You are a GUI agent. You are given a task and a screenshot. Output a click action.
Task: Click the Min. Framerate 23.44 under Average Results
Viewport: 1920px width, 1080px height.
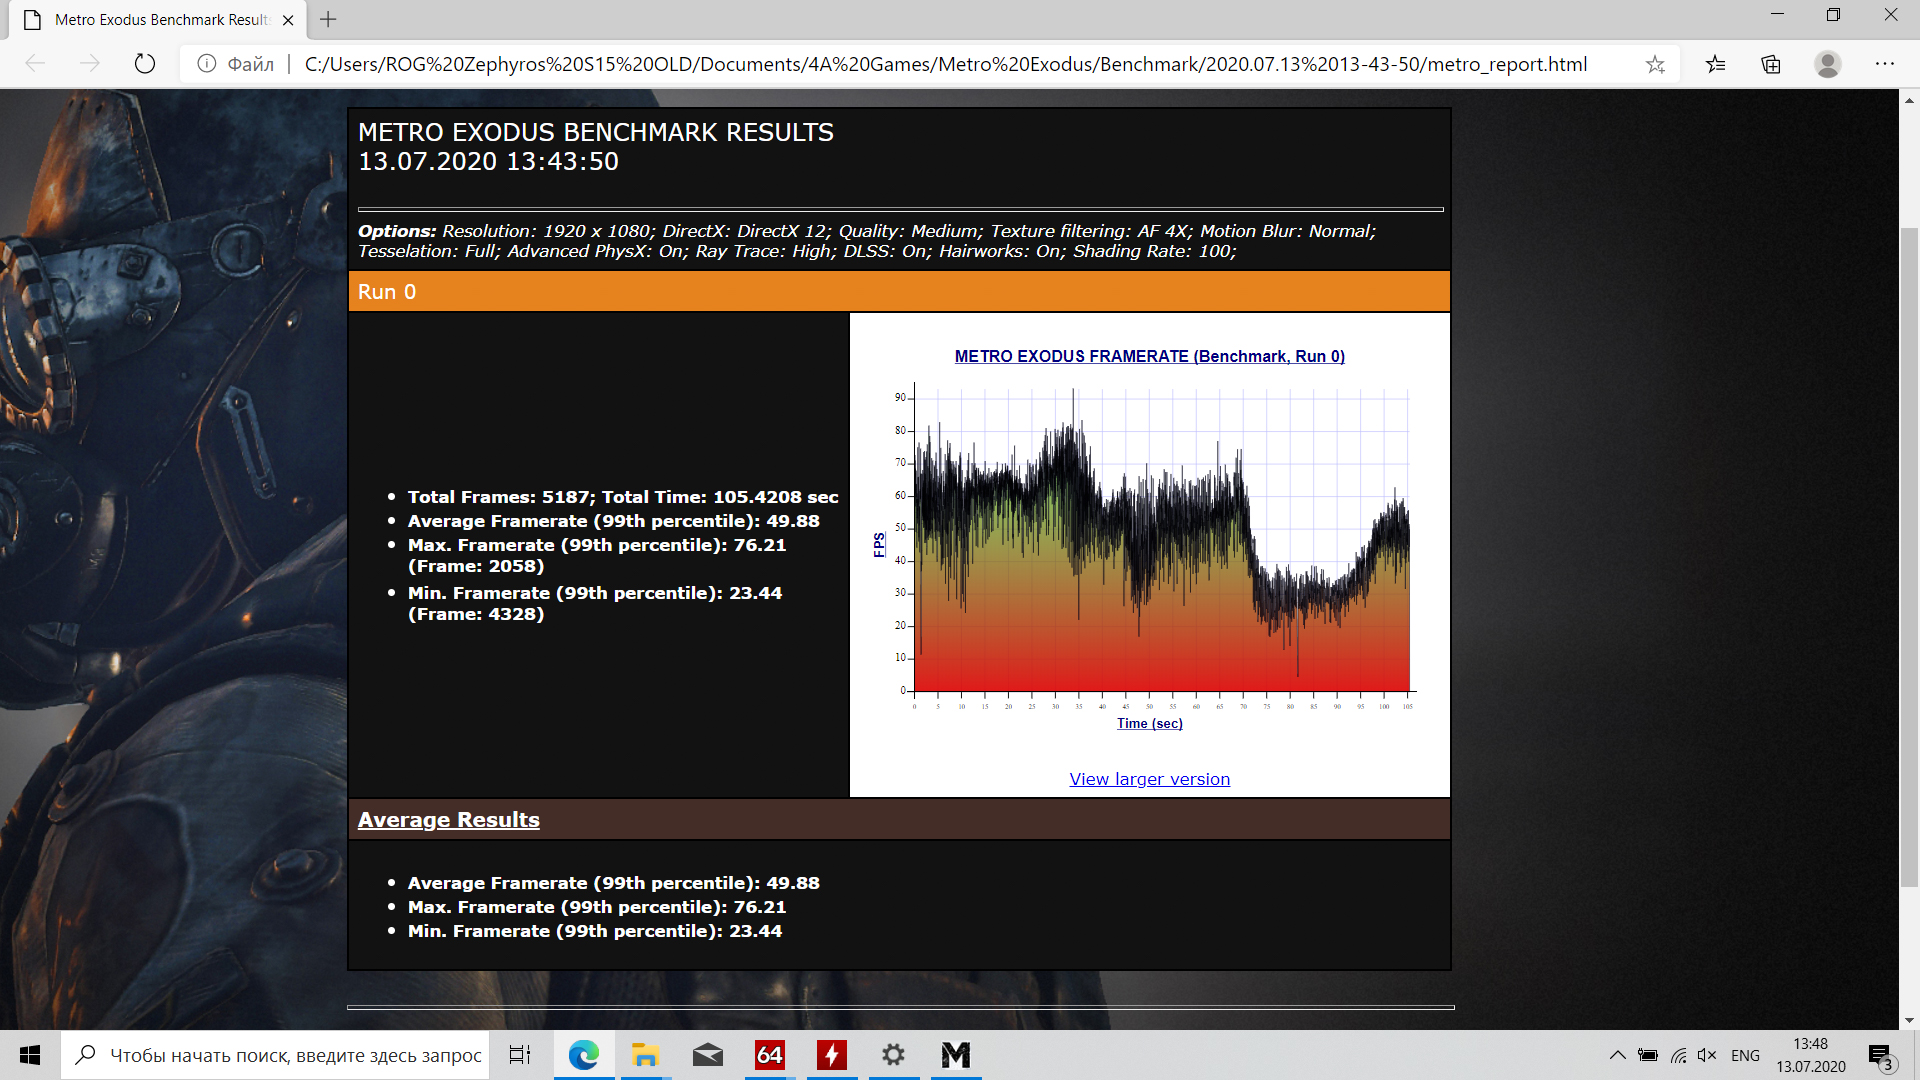(x=595, y=931)
